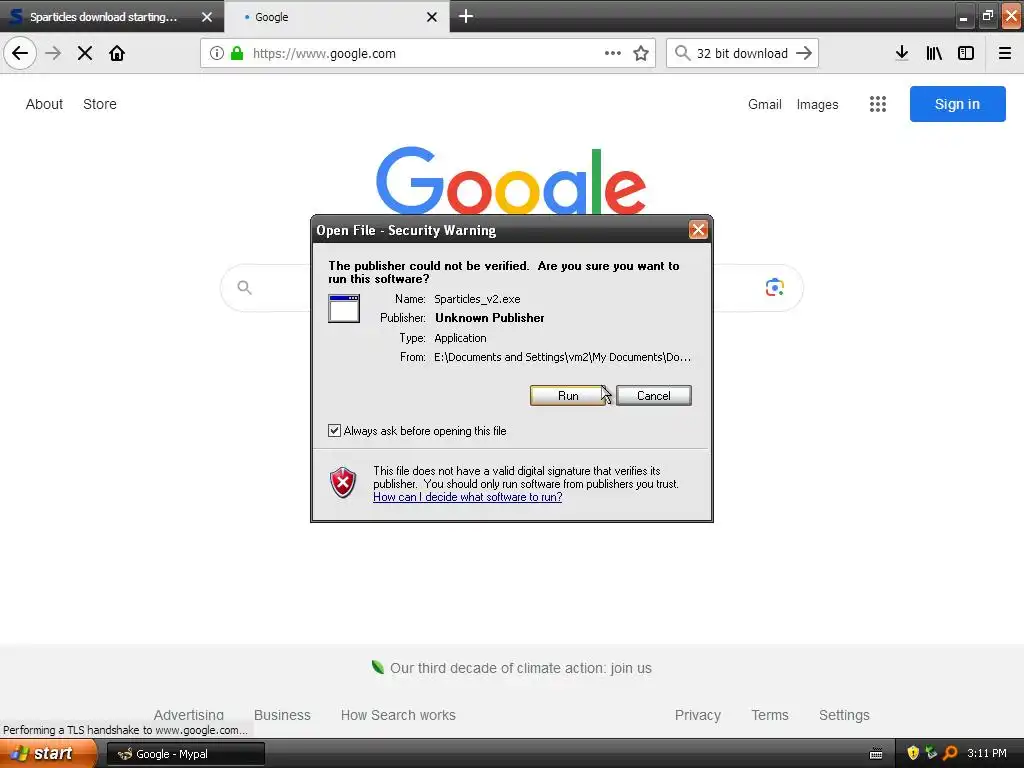Click the Google logo

[511, 181]
